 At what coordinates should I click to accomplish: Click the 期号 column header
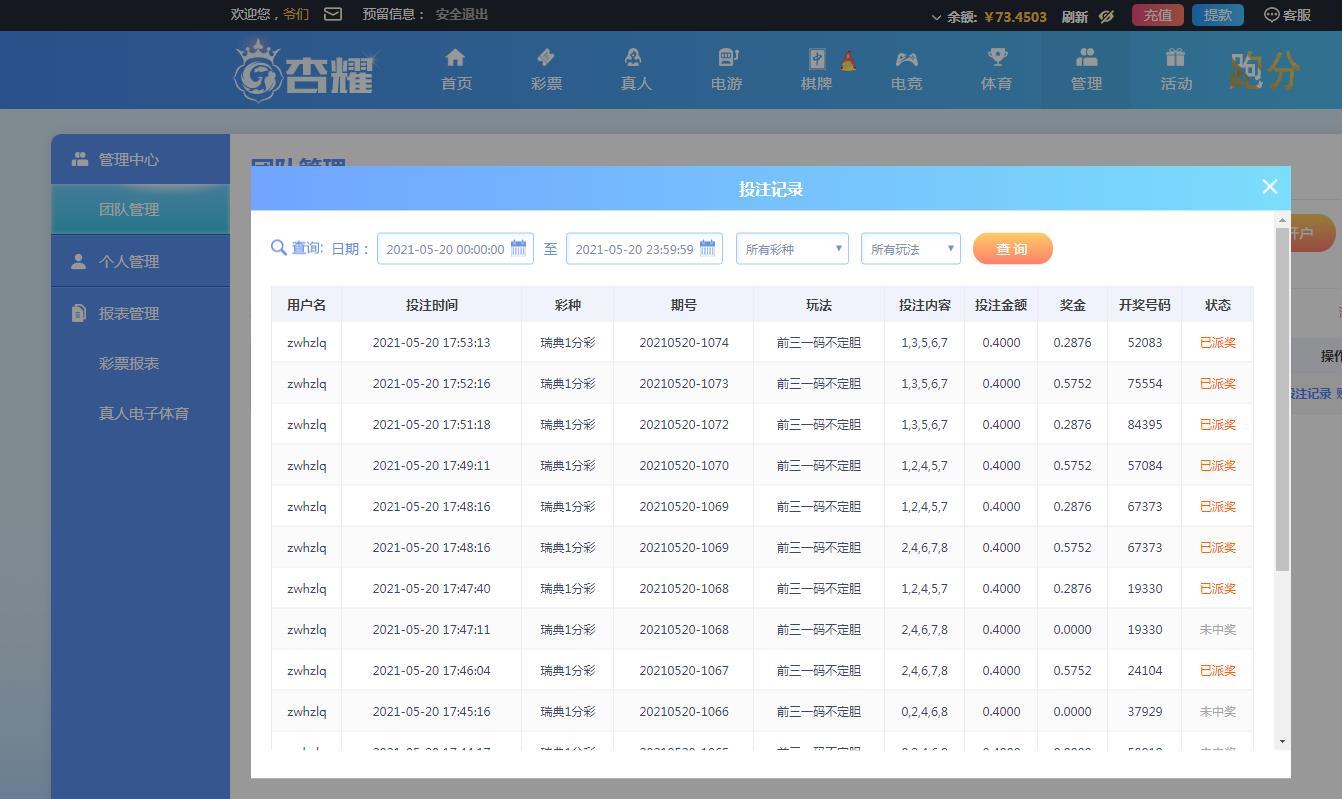point(683,305)
